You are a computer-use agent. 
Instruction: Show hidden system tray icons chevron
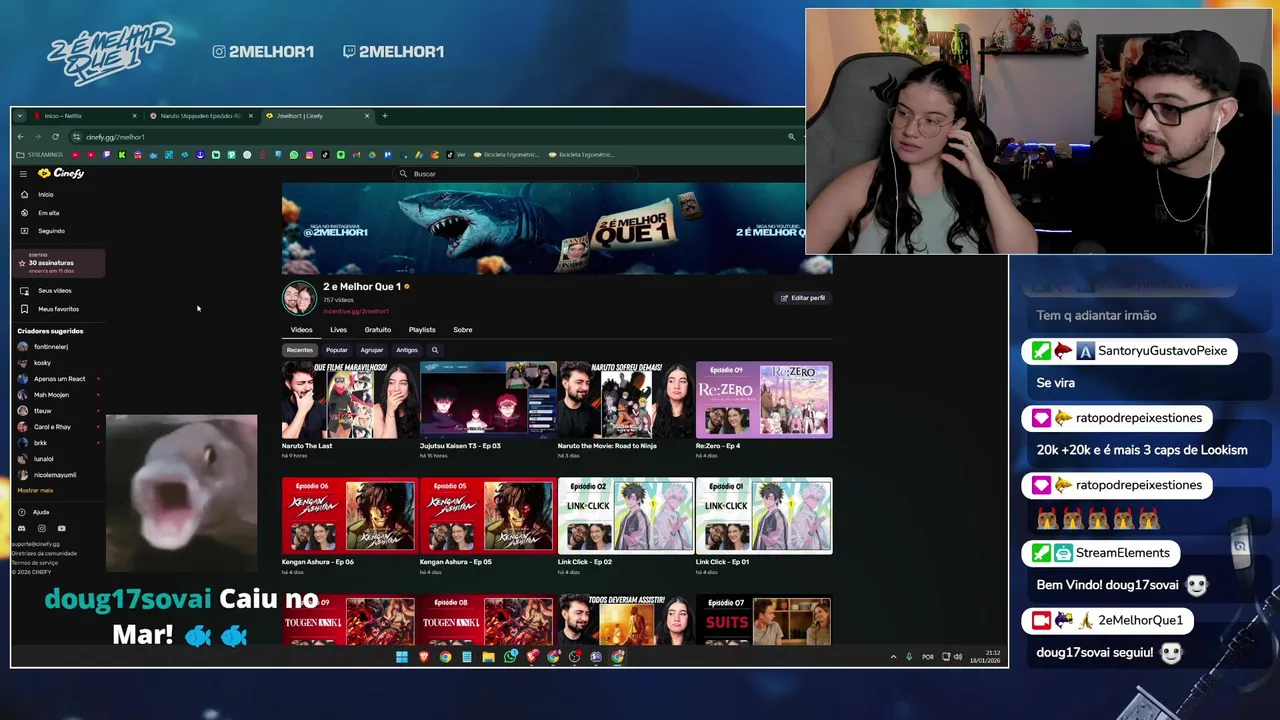(x=893, y=657)
